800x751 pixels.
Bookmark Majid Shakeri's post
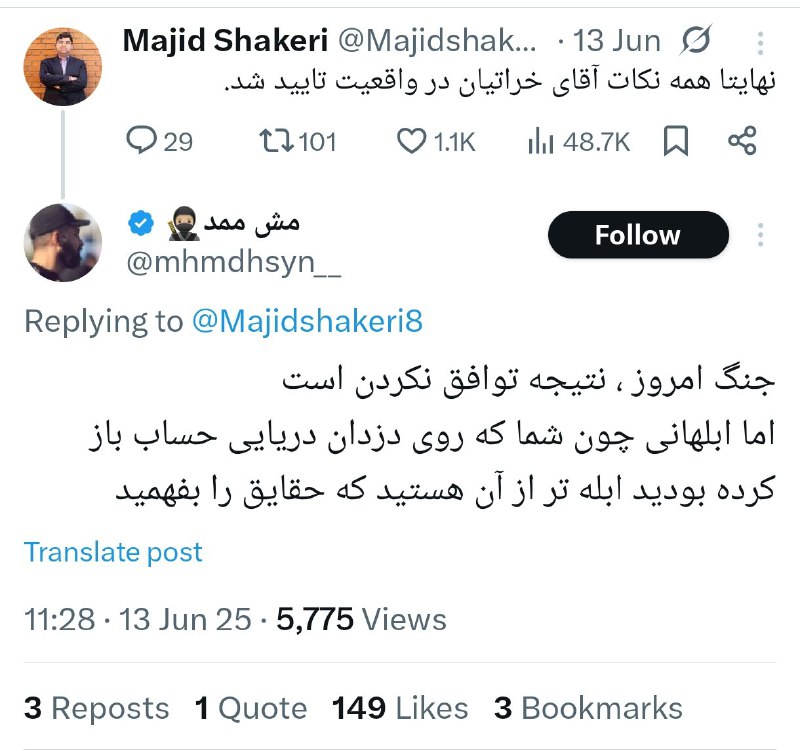pyautogui.click(x=676, y=141)
